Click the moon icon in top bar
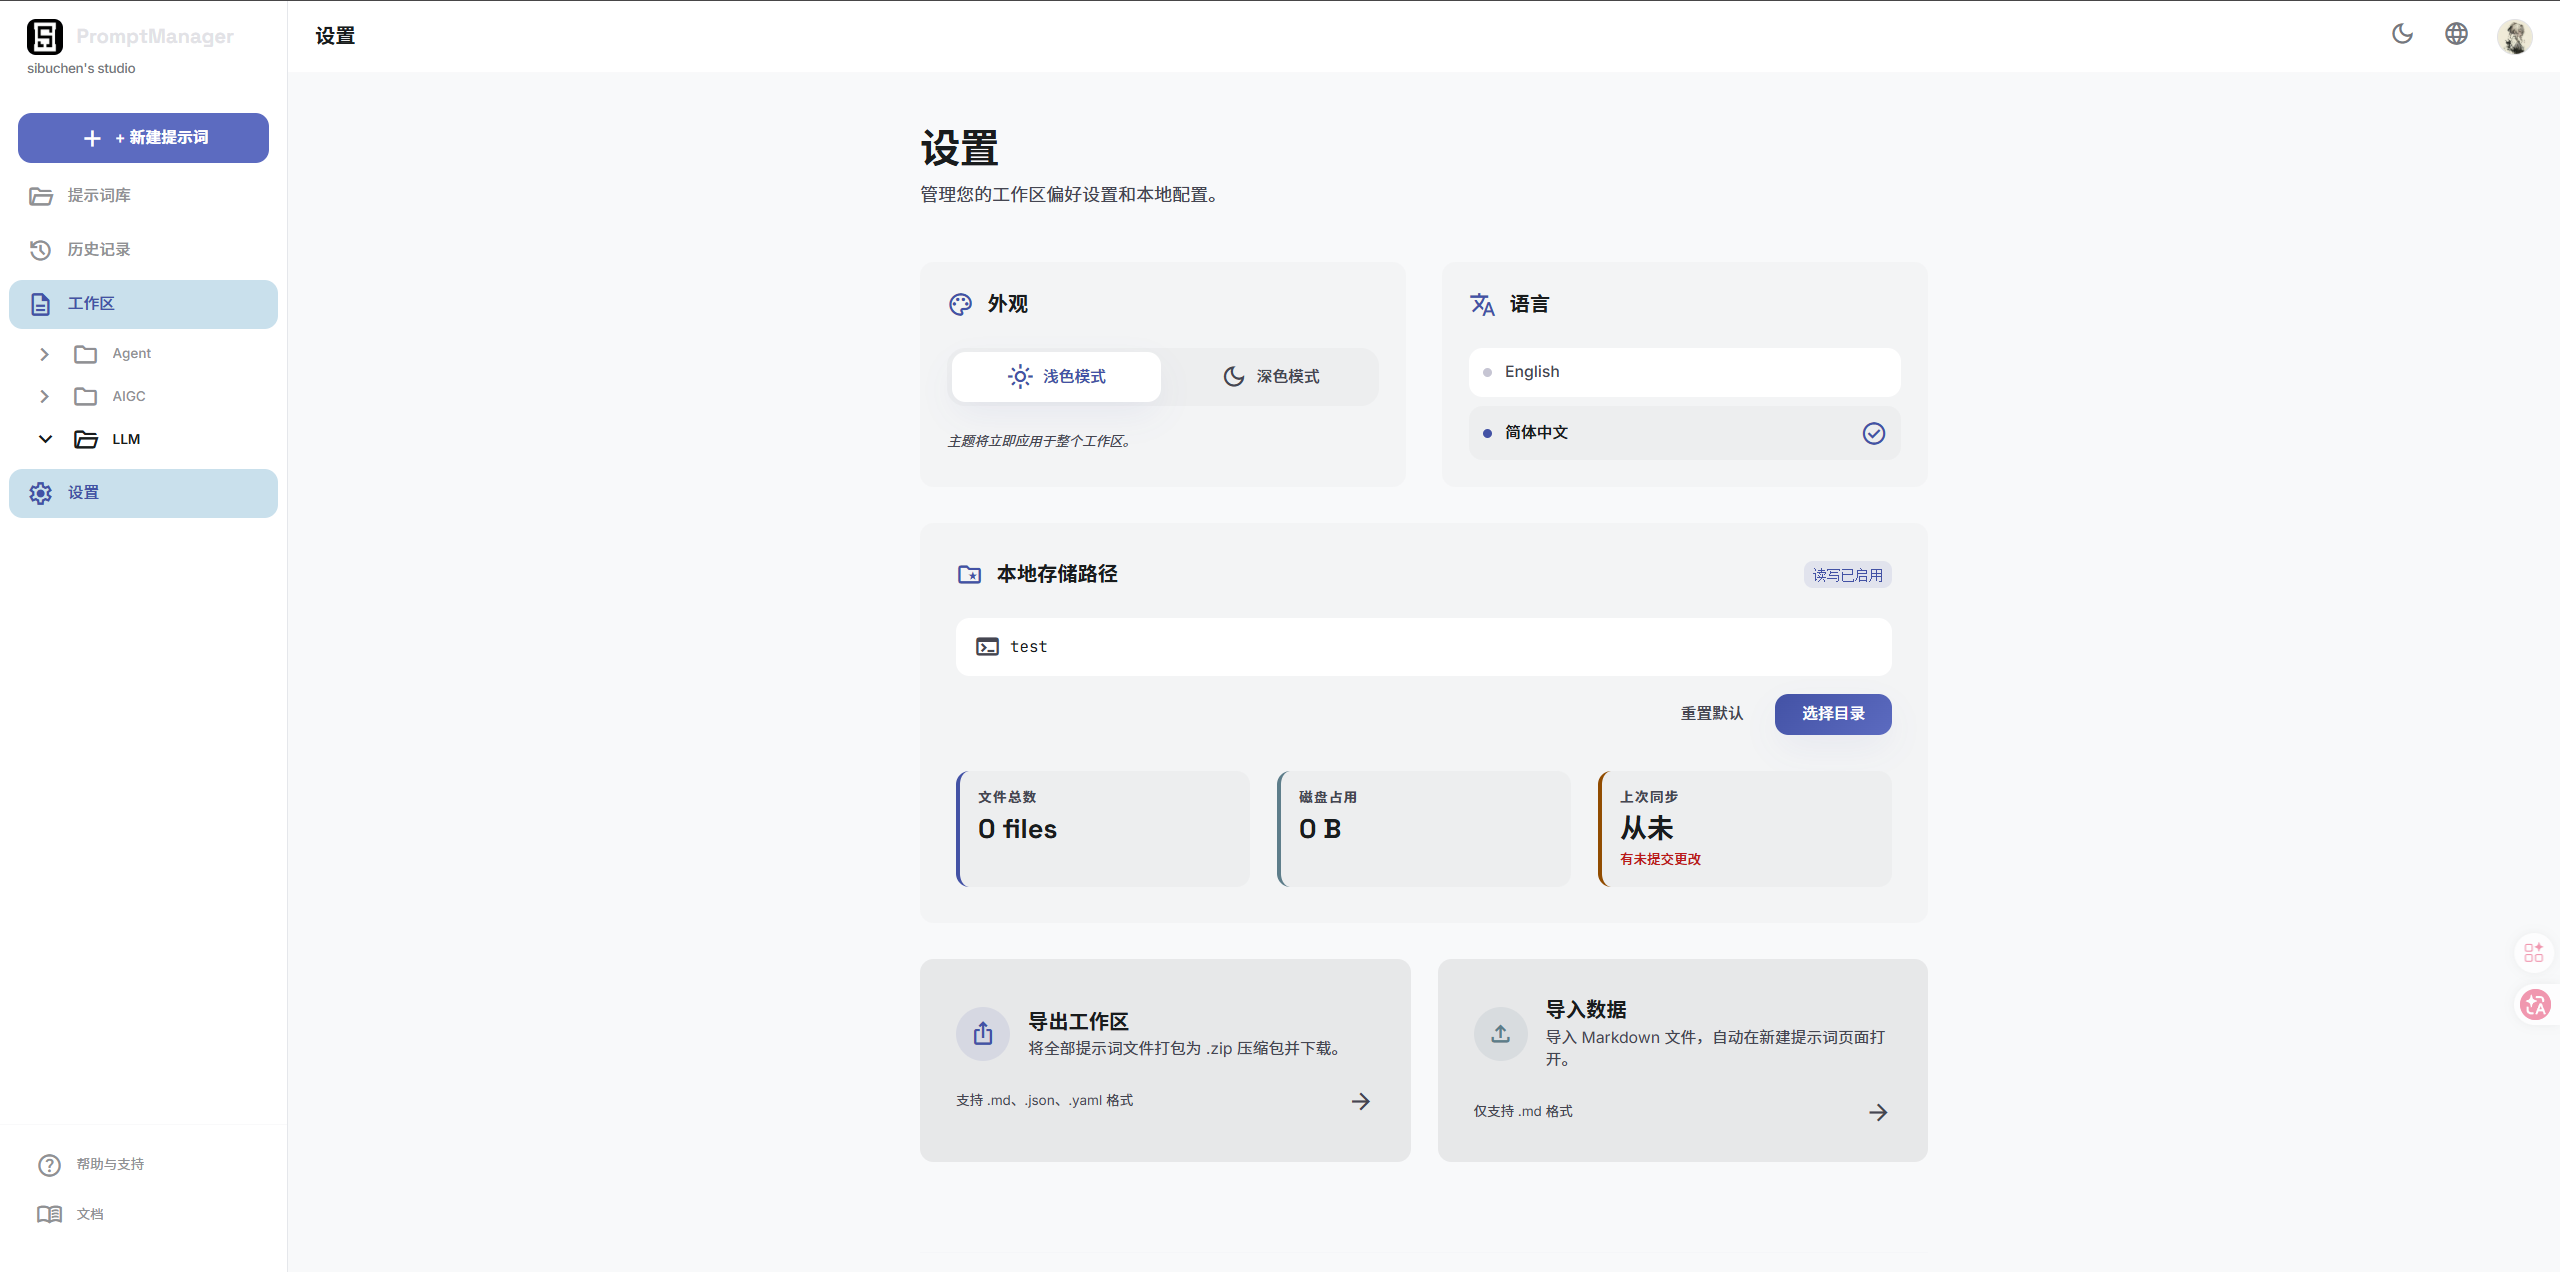 pos(2402,34)
